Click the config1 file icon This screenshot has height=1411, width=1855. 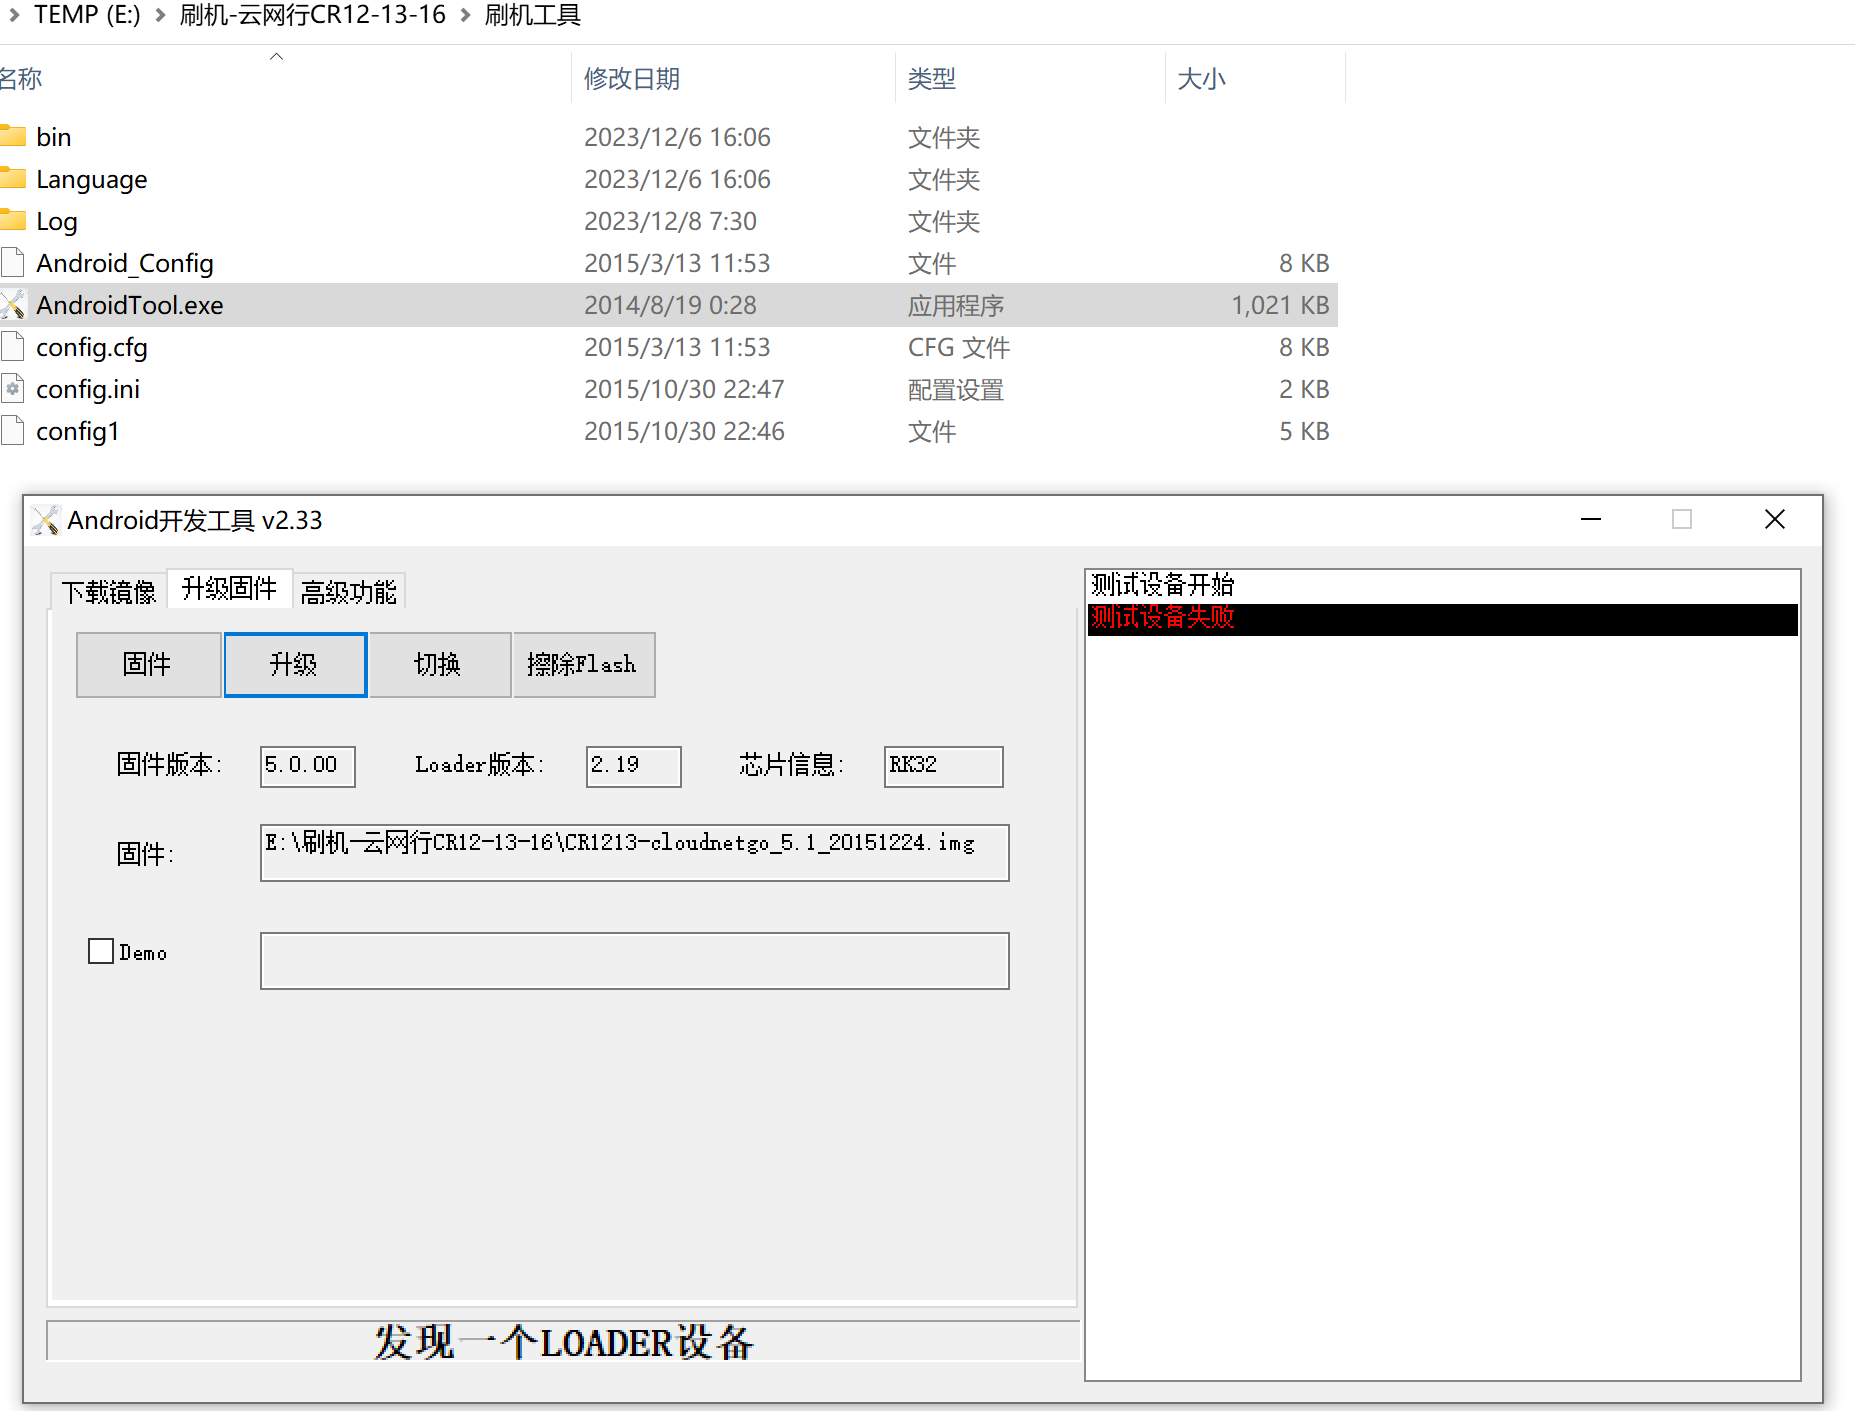[12, 430]
